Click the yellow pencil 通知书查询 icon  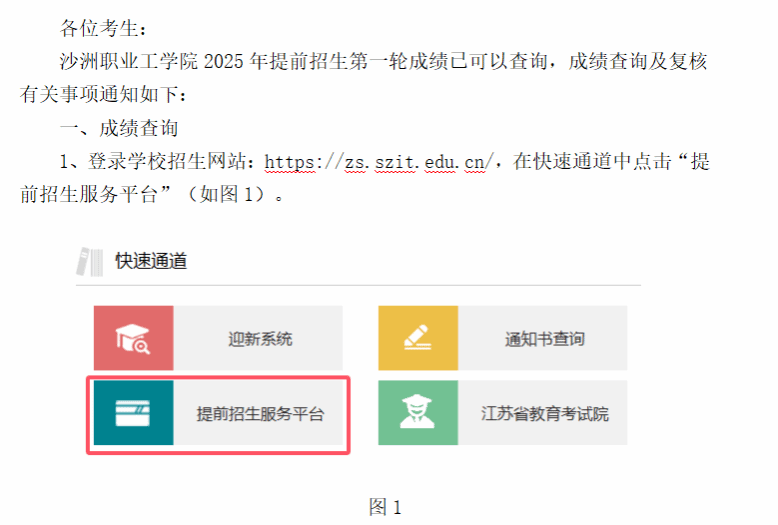(418, 338)
